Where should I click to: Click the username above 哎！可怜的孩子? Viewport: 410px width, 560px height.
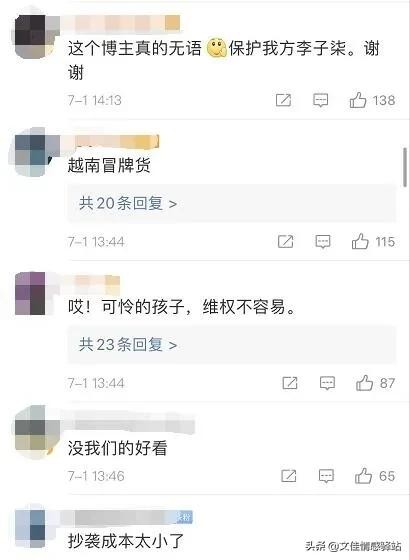click(x=95, y=280)
